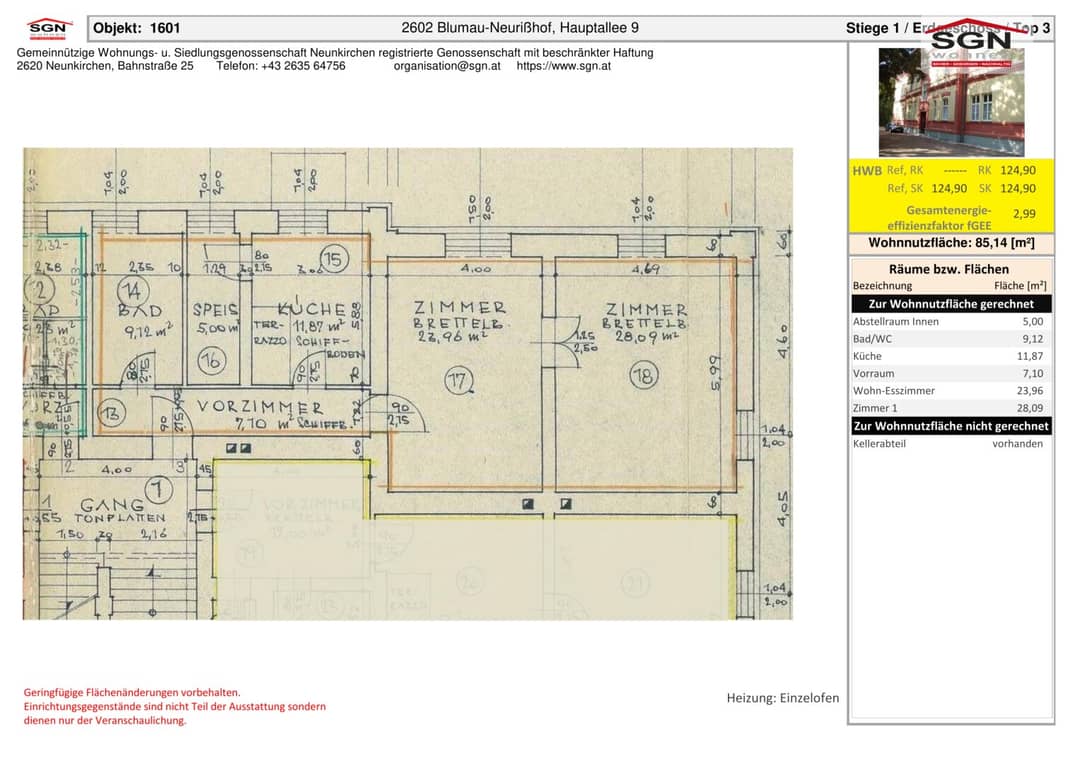The height and width of the screenshot is (763, 1080).
Task: Click the fGEE value 2,99
Action: coord(1024,214)
